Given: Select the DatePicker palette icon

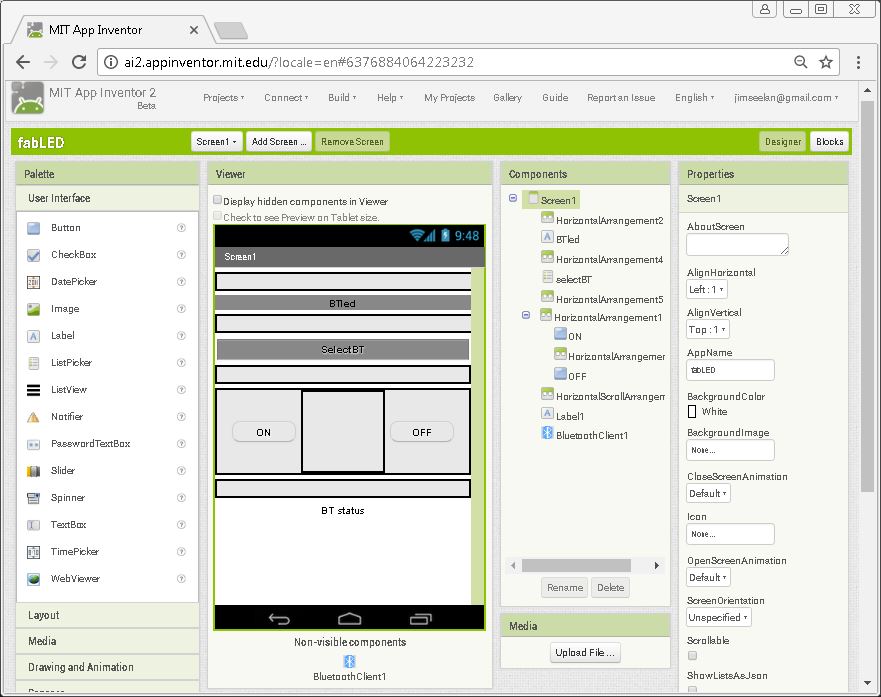Looking at the screenshot, I should pyautogui.click(x=34, y=282).
